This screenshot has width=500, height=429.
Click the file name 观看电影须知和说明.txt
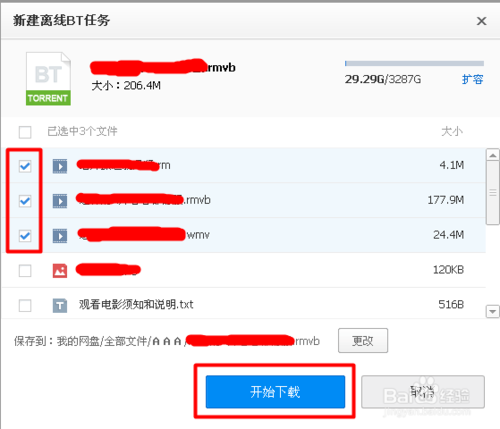[x=136, y=304]
